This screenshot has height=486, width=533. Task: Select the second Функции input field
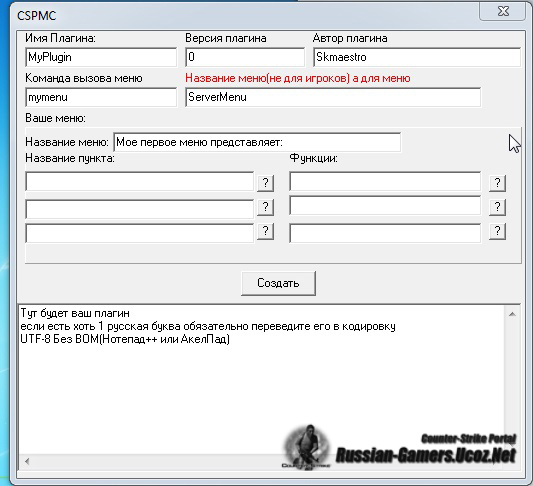385,205
